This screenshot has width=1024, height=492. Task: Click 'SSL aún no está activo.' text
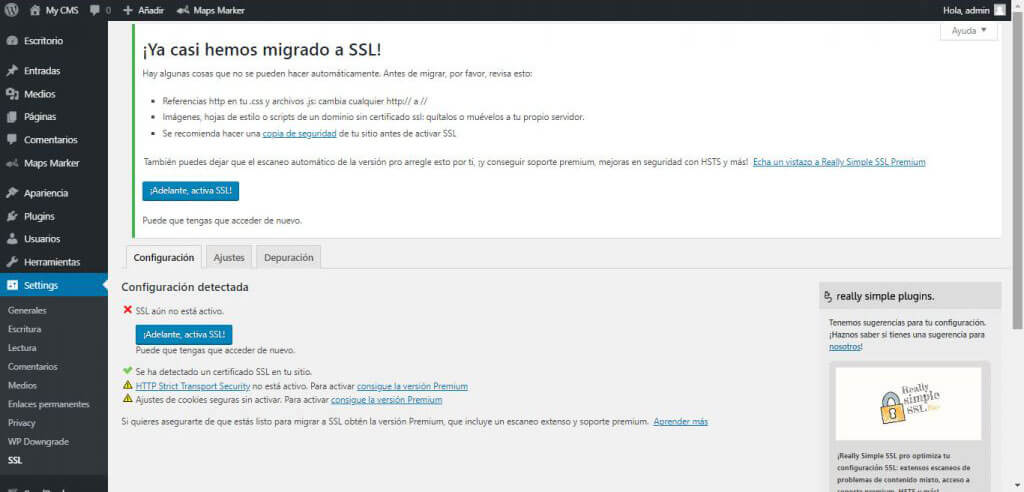180,311
